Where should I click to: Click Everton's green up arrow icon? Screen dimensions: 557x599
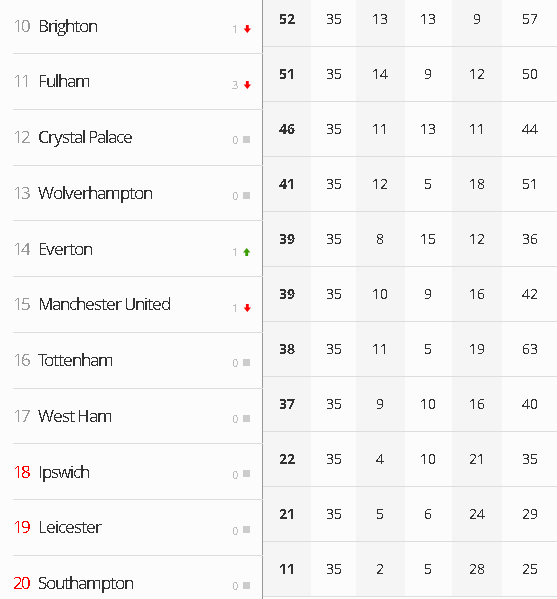click(x=247, y=252)
